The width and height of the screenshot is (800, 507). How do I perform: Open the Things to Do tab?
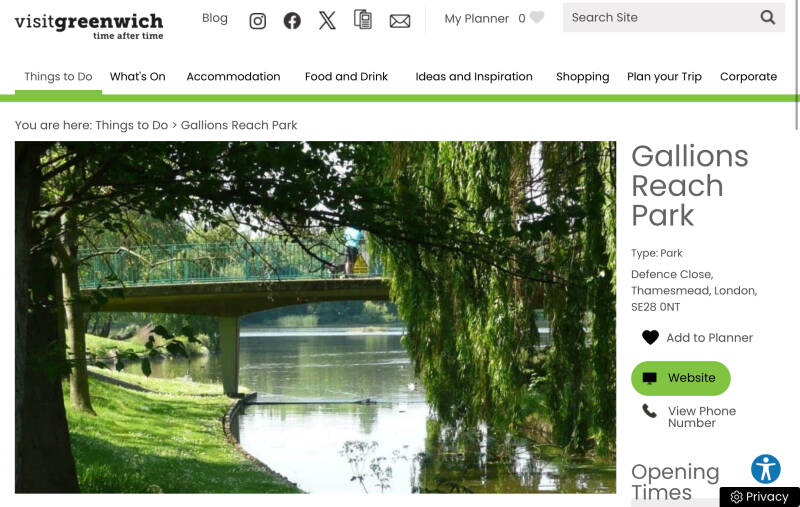(x=58, y=77)
